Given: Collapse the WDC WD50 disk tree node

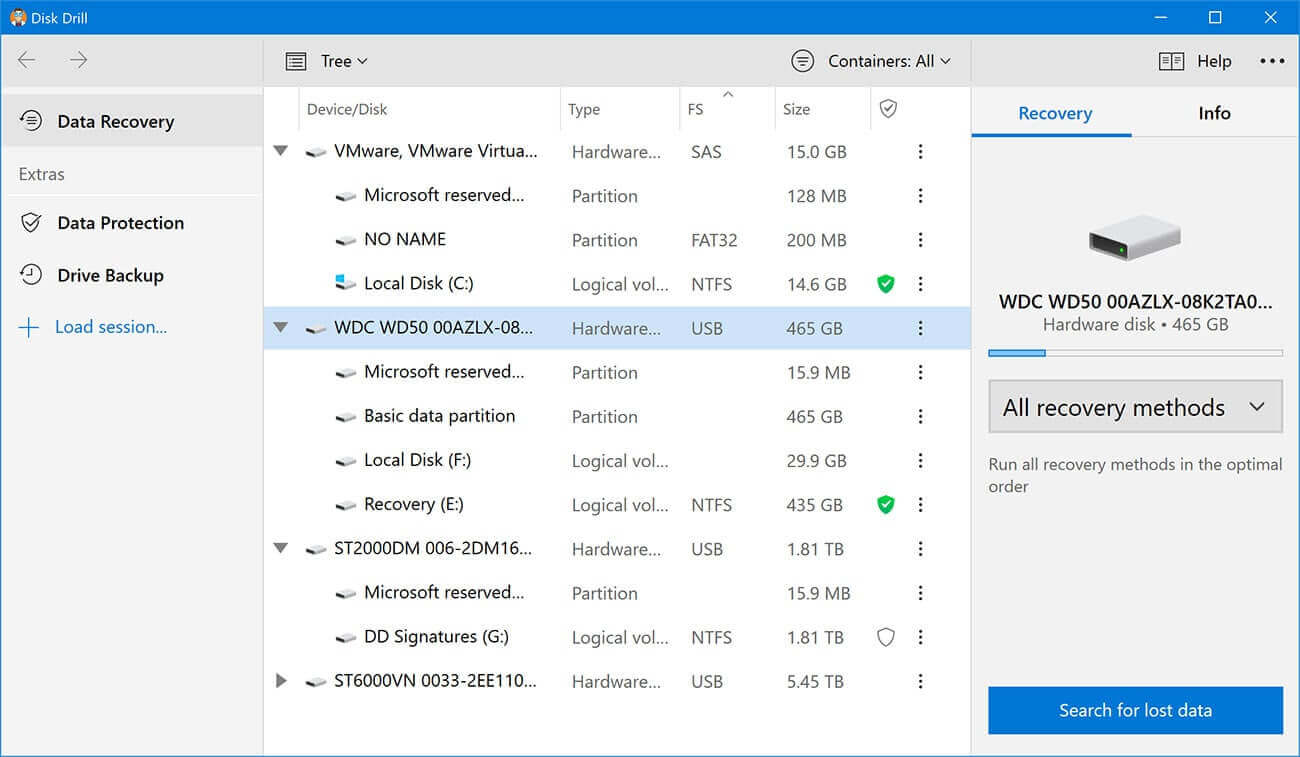Looking at the screenshot, I should point(281,328).
